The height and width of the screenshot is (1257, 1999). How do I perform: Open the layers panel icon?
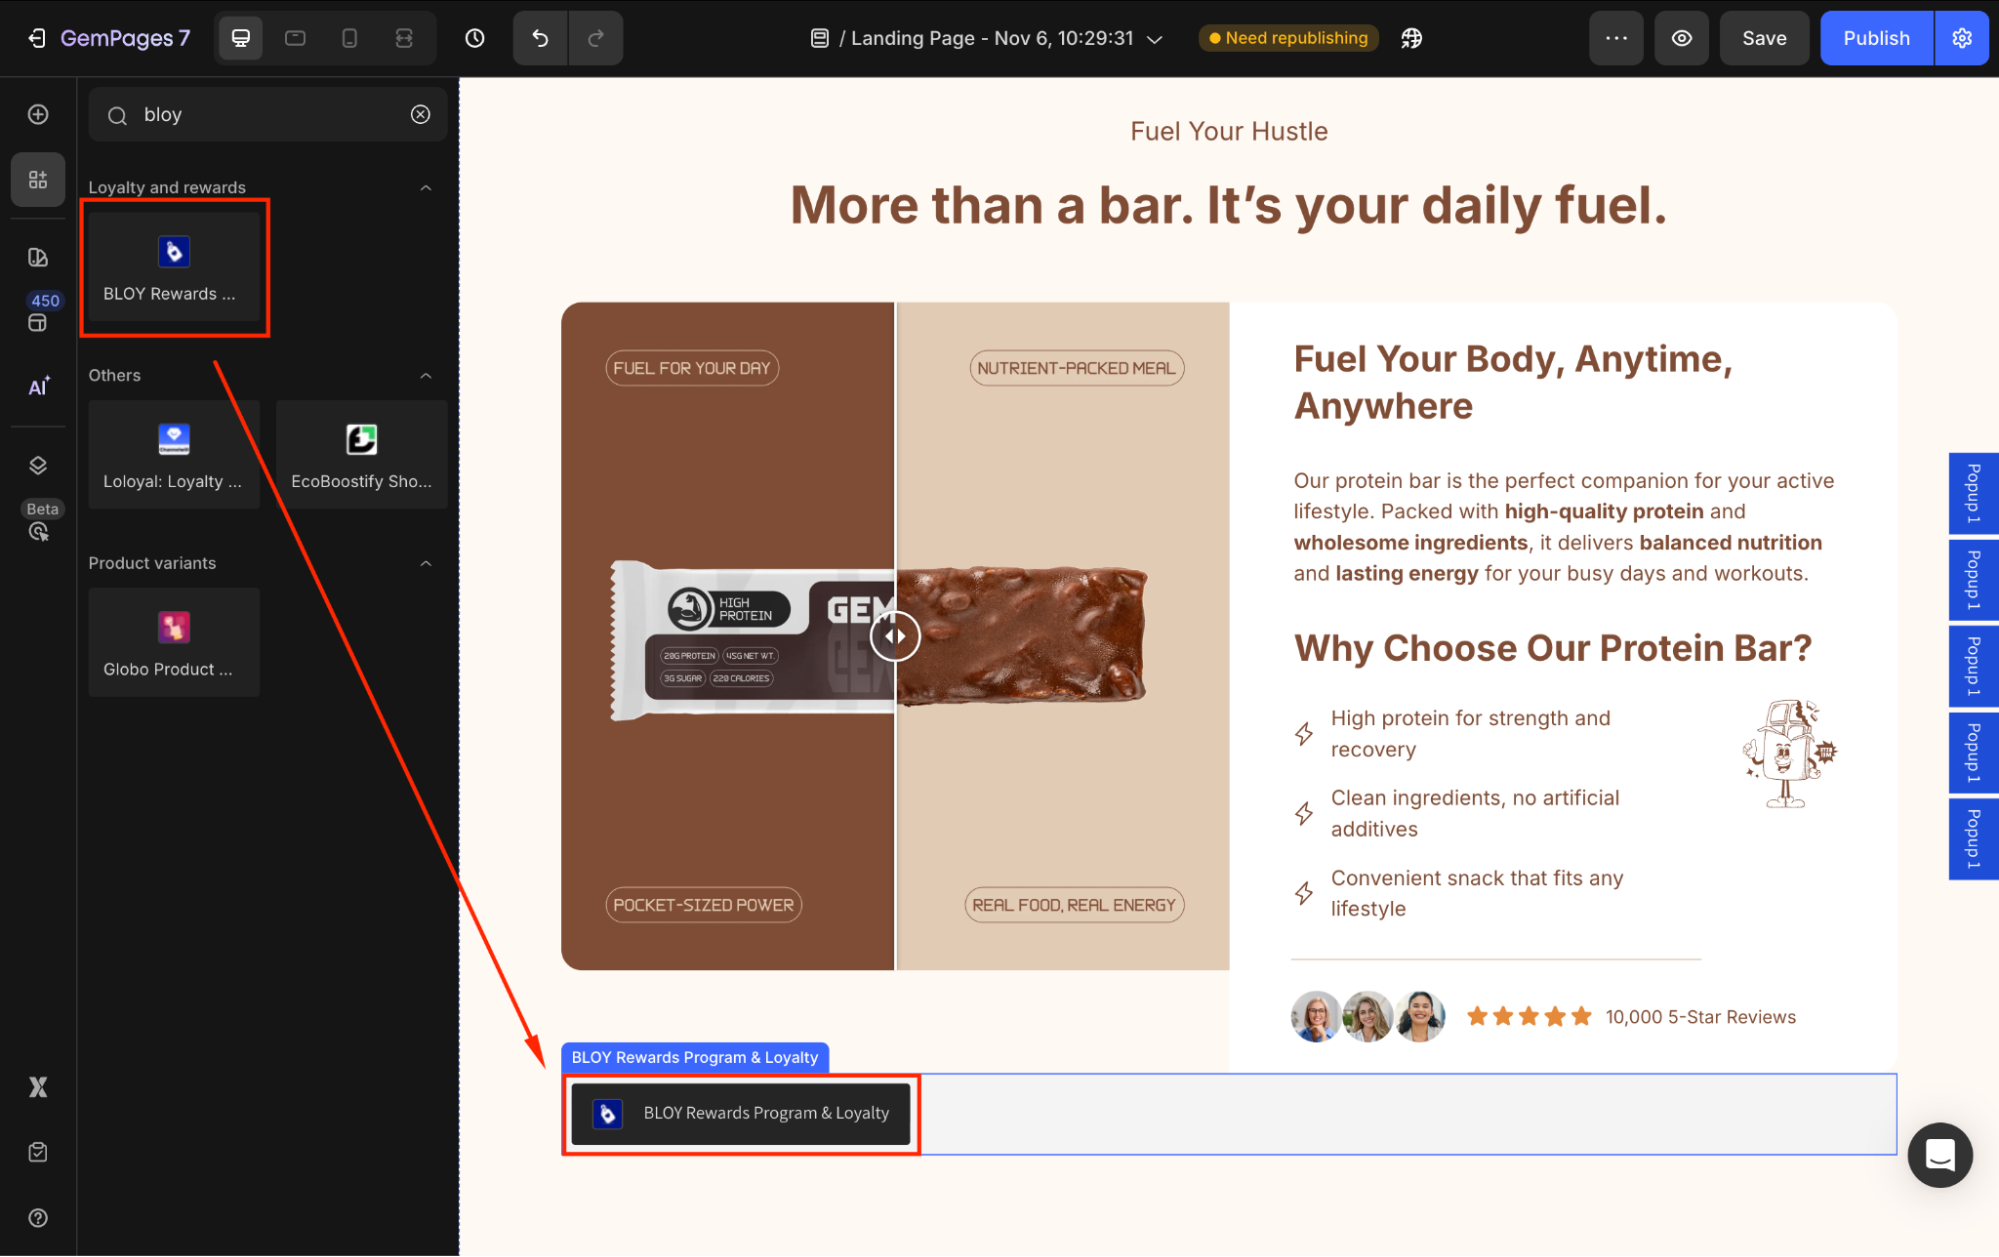[x=38, y=465]
